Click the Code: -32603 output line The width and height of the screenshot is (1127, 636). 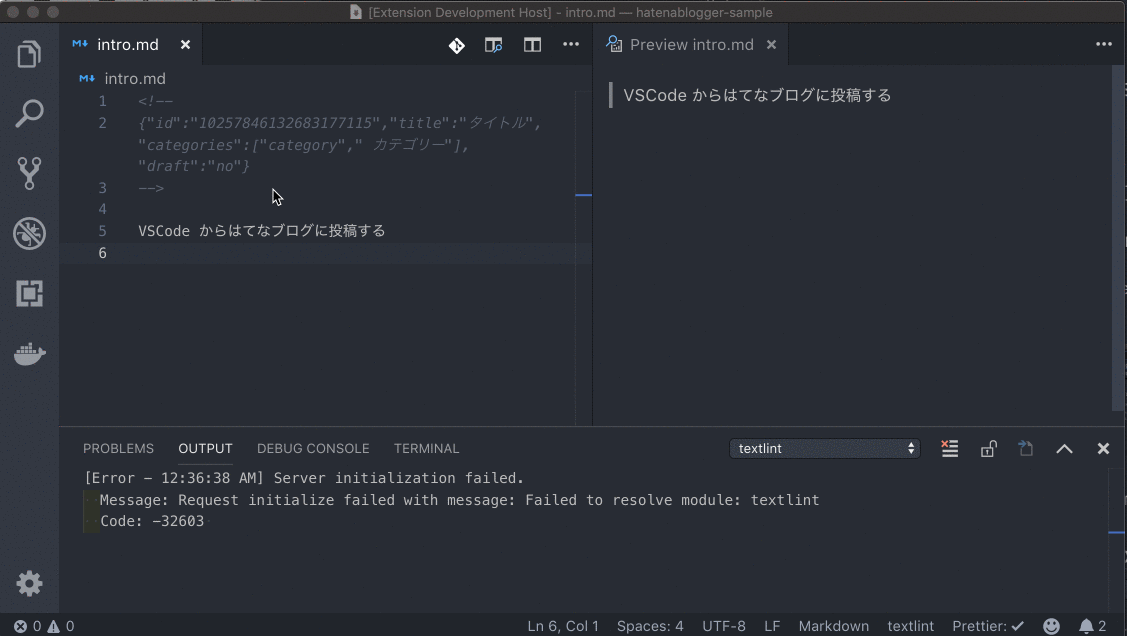tap(152, 521)
